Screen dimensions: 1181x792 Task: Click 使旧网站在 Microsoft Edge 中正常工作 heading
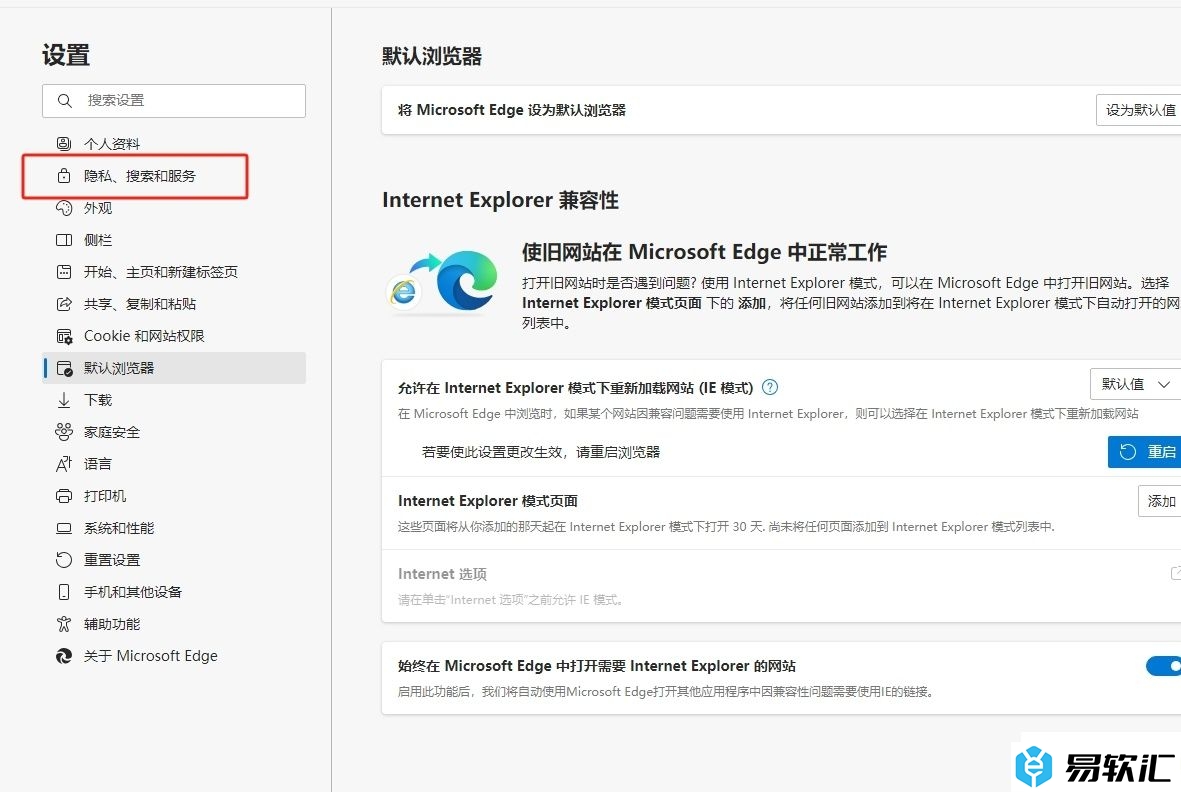704,251
